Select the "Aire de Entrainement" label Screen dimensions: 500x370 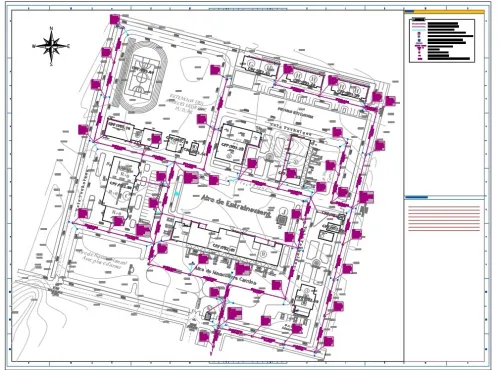pos(236,205)
